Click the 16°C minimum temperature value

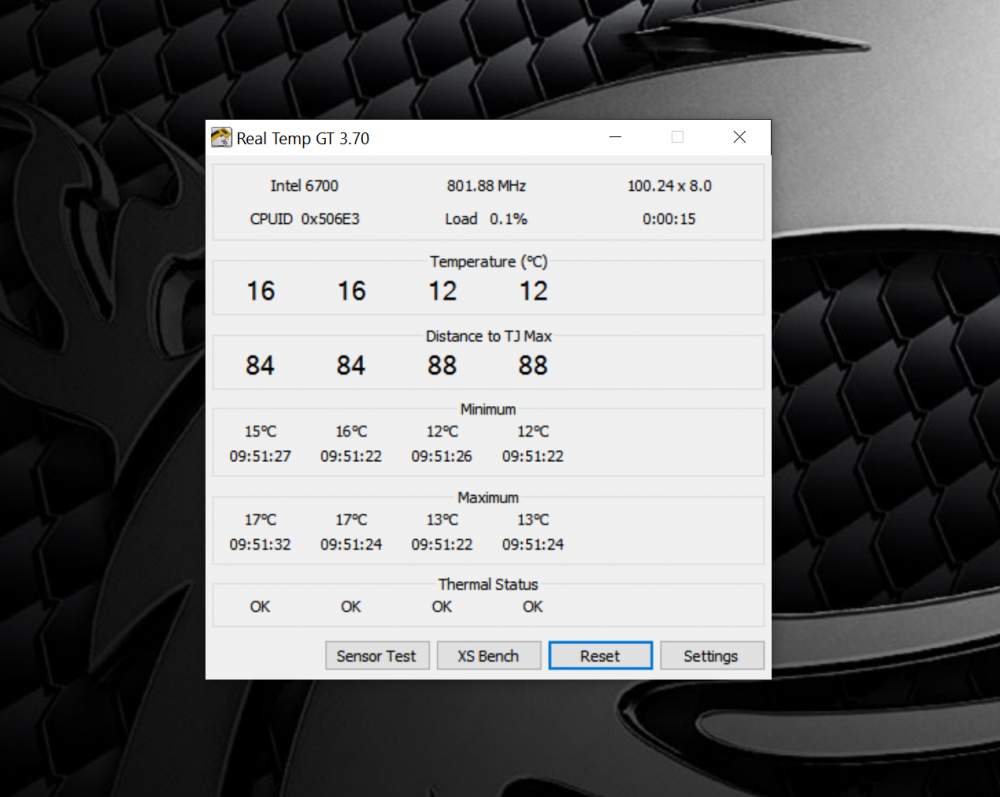pyautogui.click(x=351, y=432)
